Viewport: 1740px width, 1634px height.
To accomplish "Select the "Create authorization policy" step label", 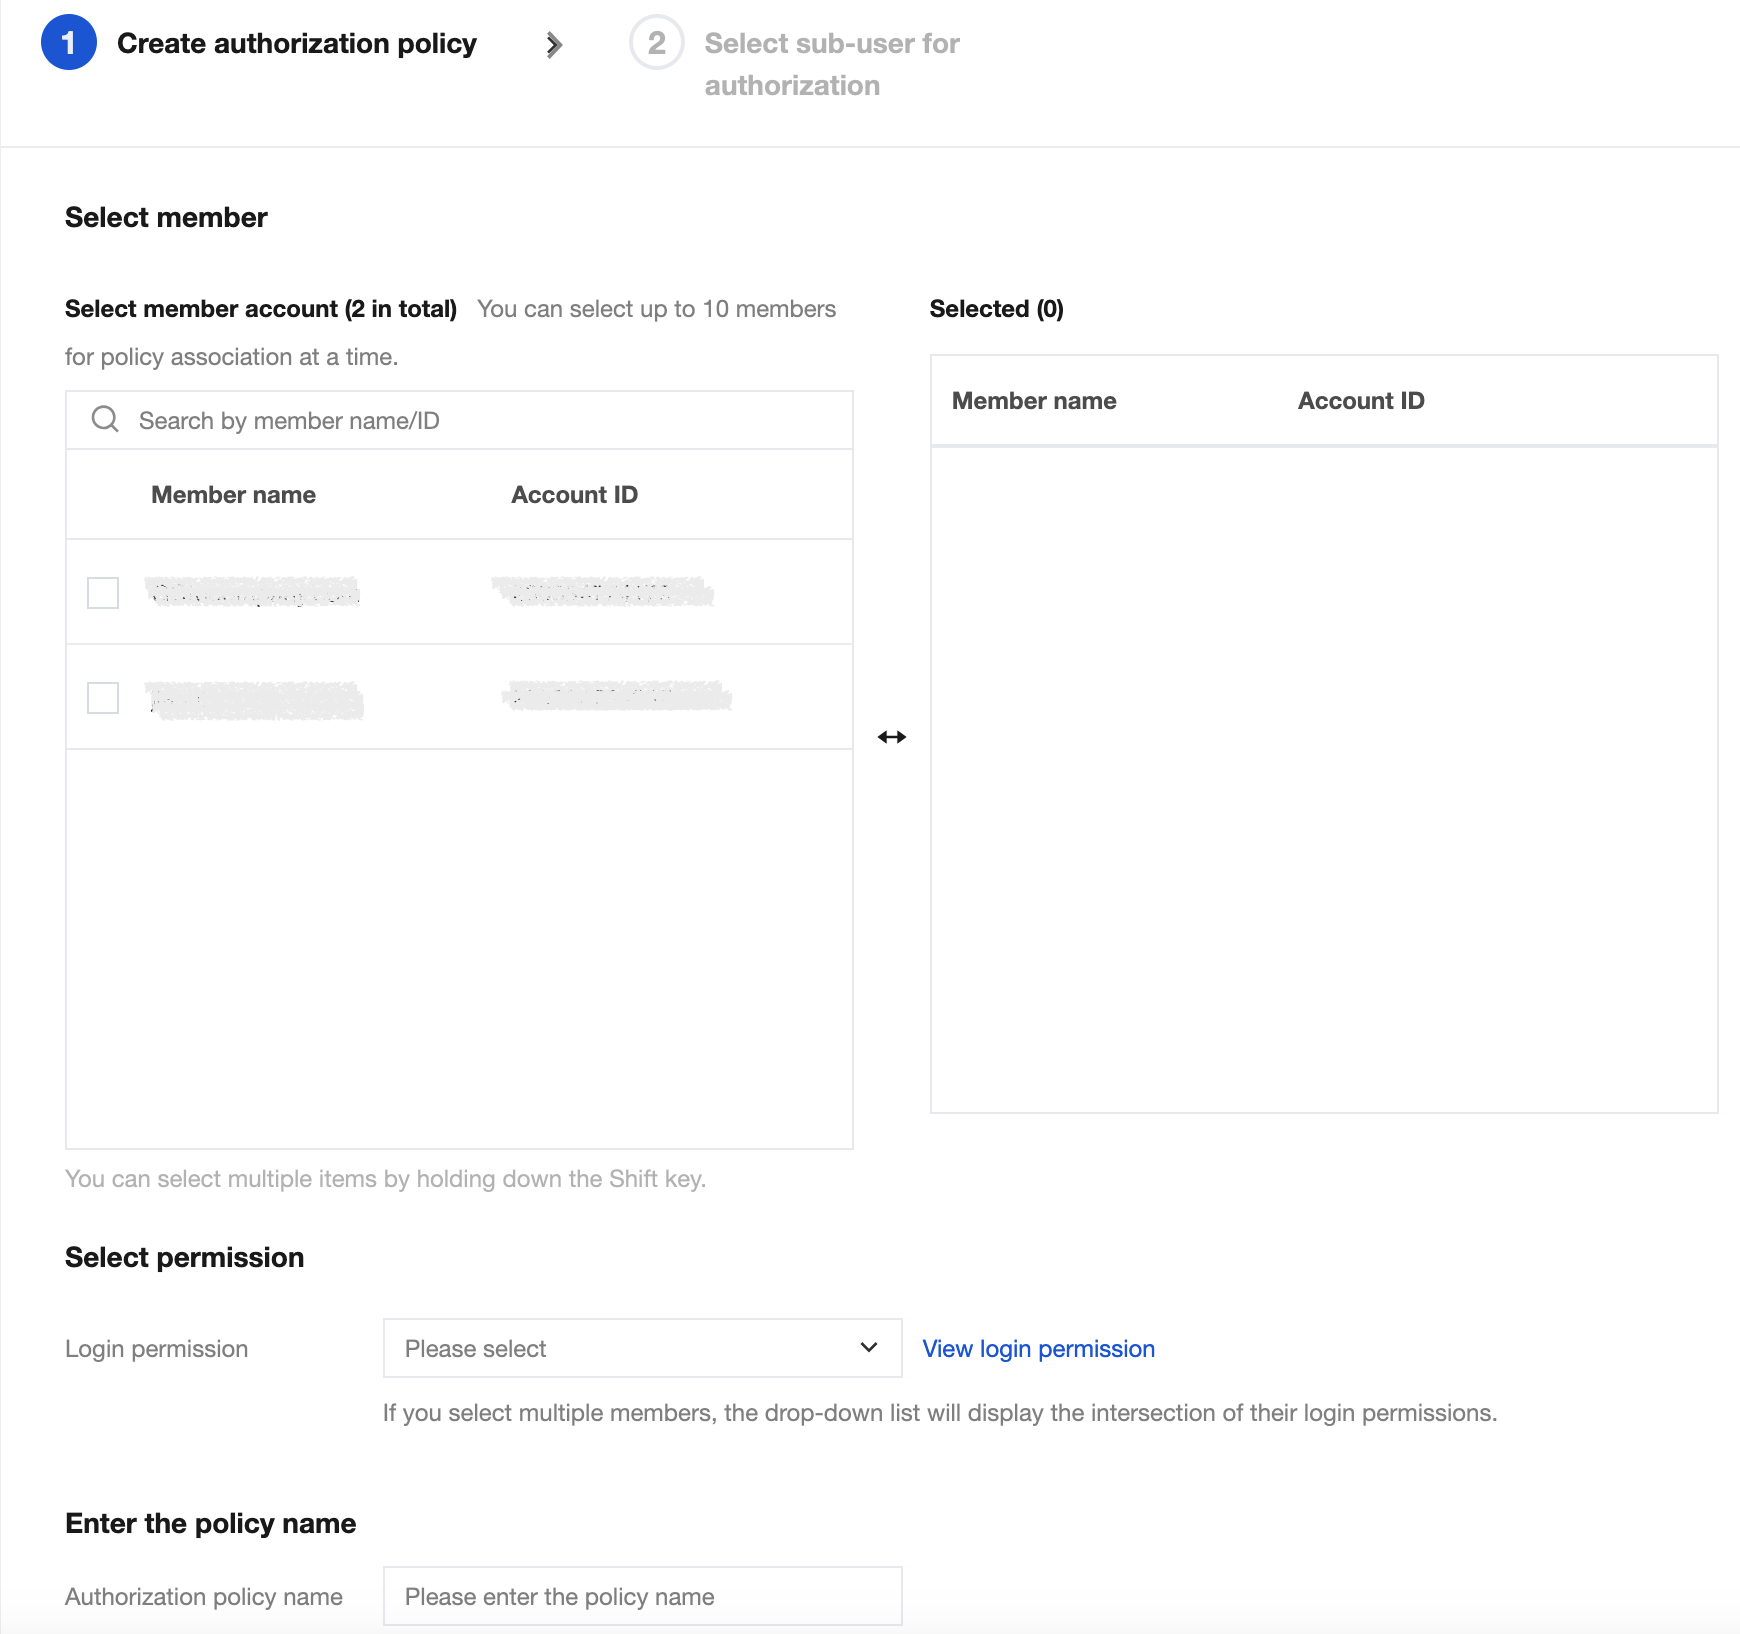I will tap(296, 44).
